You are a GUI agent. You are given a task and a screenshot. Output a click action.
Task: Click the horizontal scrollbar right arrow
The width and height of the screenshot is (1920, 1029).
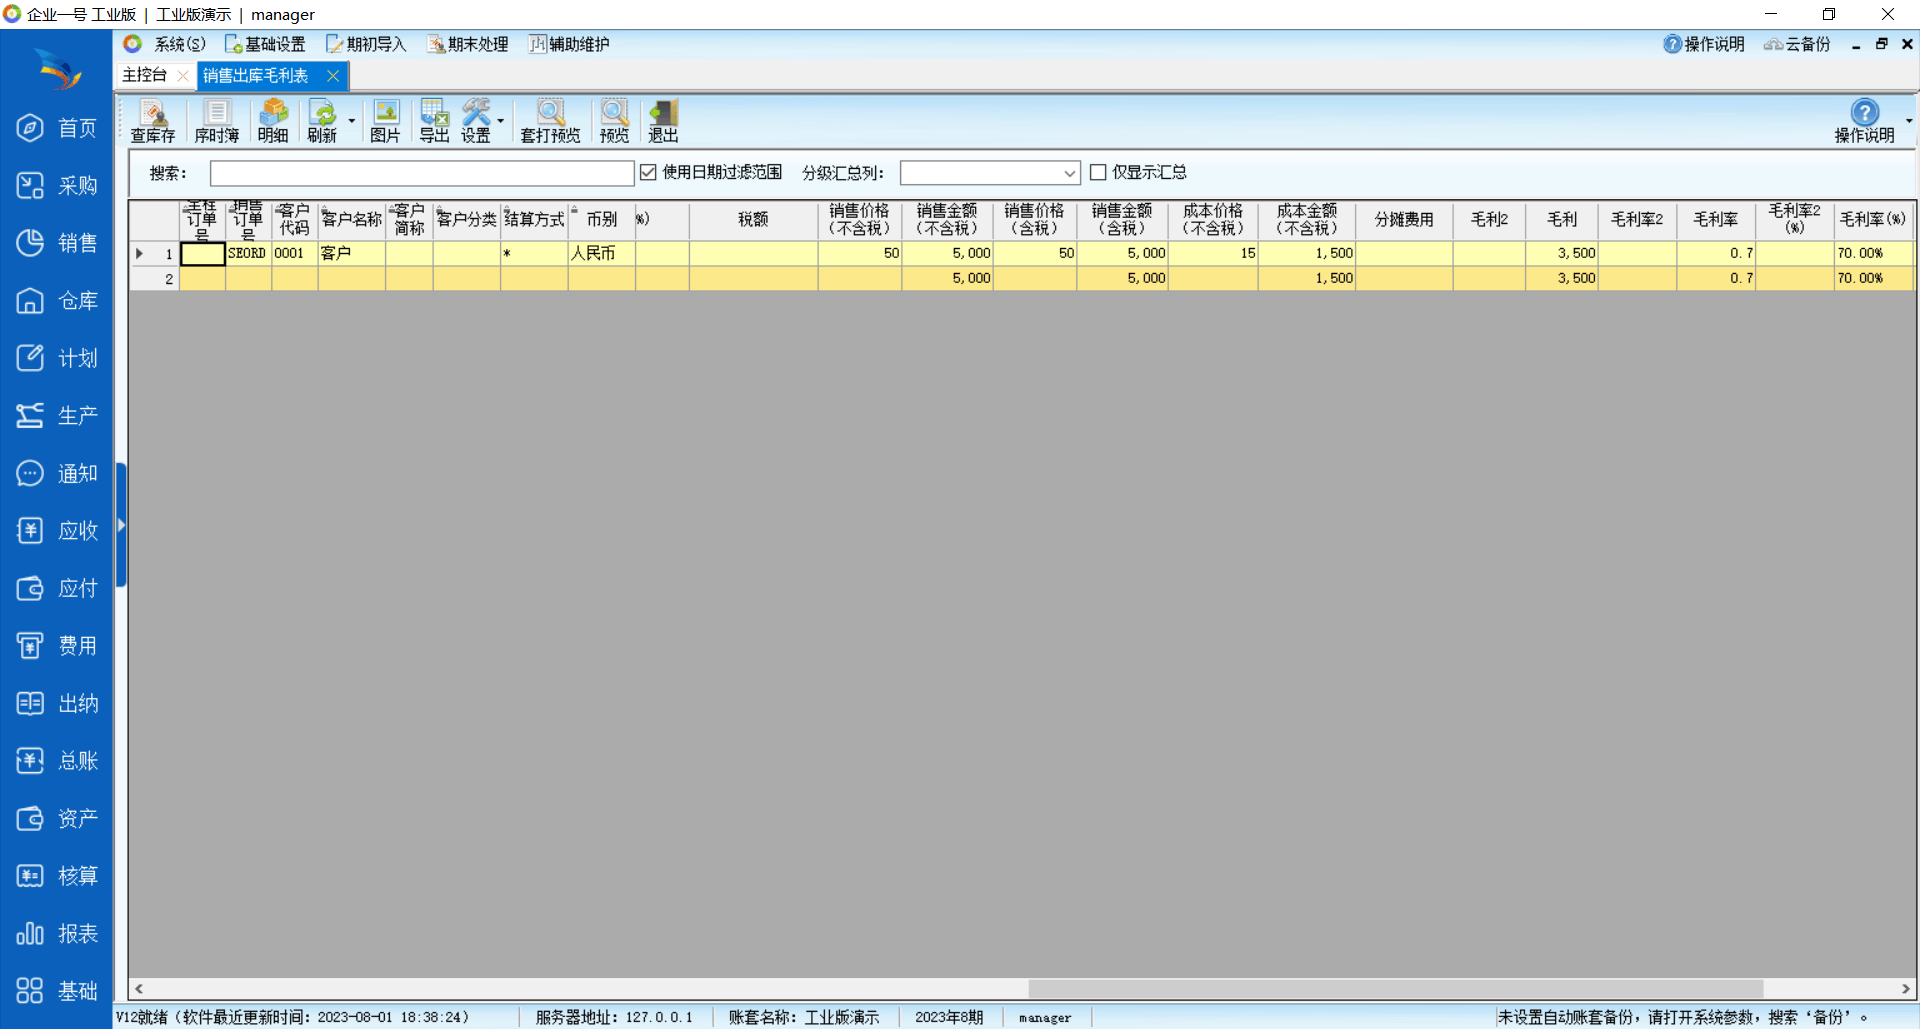click(x=1905, y=989)
